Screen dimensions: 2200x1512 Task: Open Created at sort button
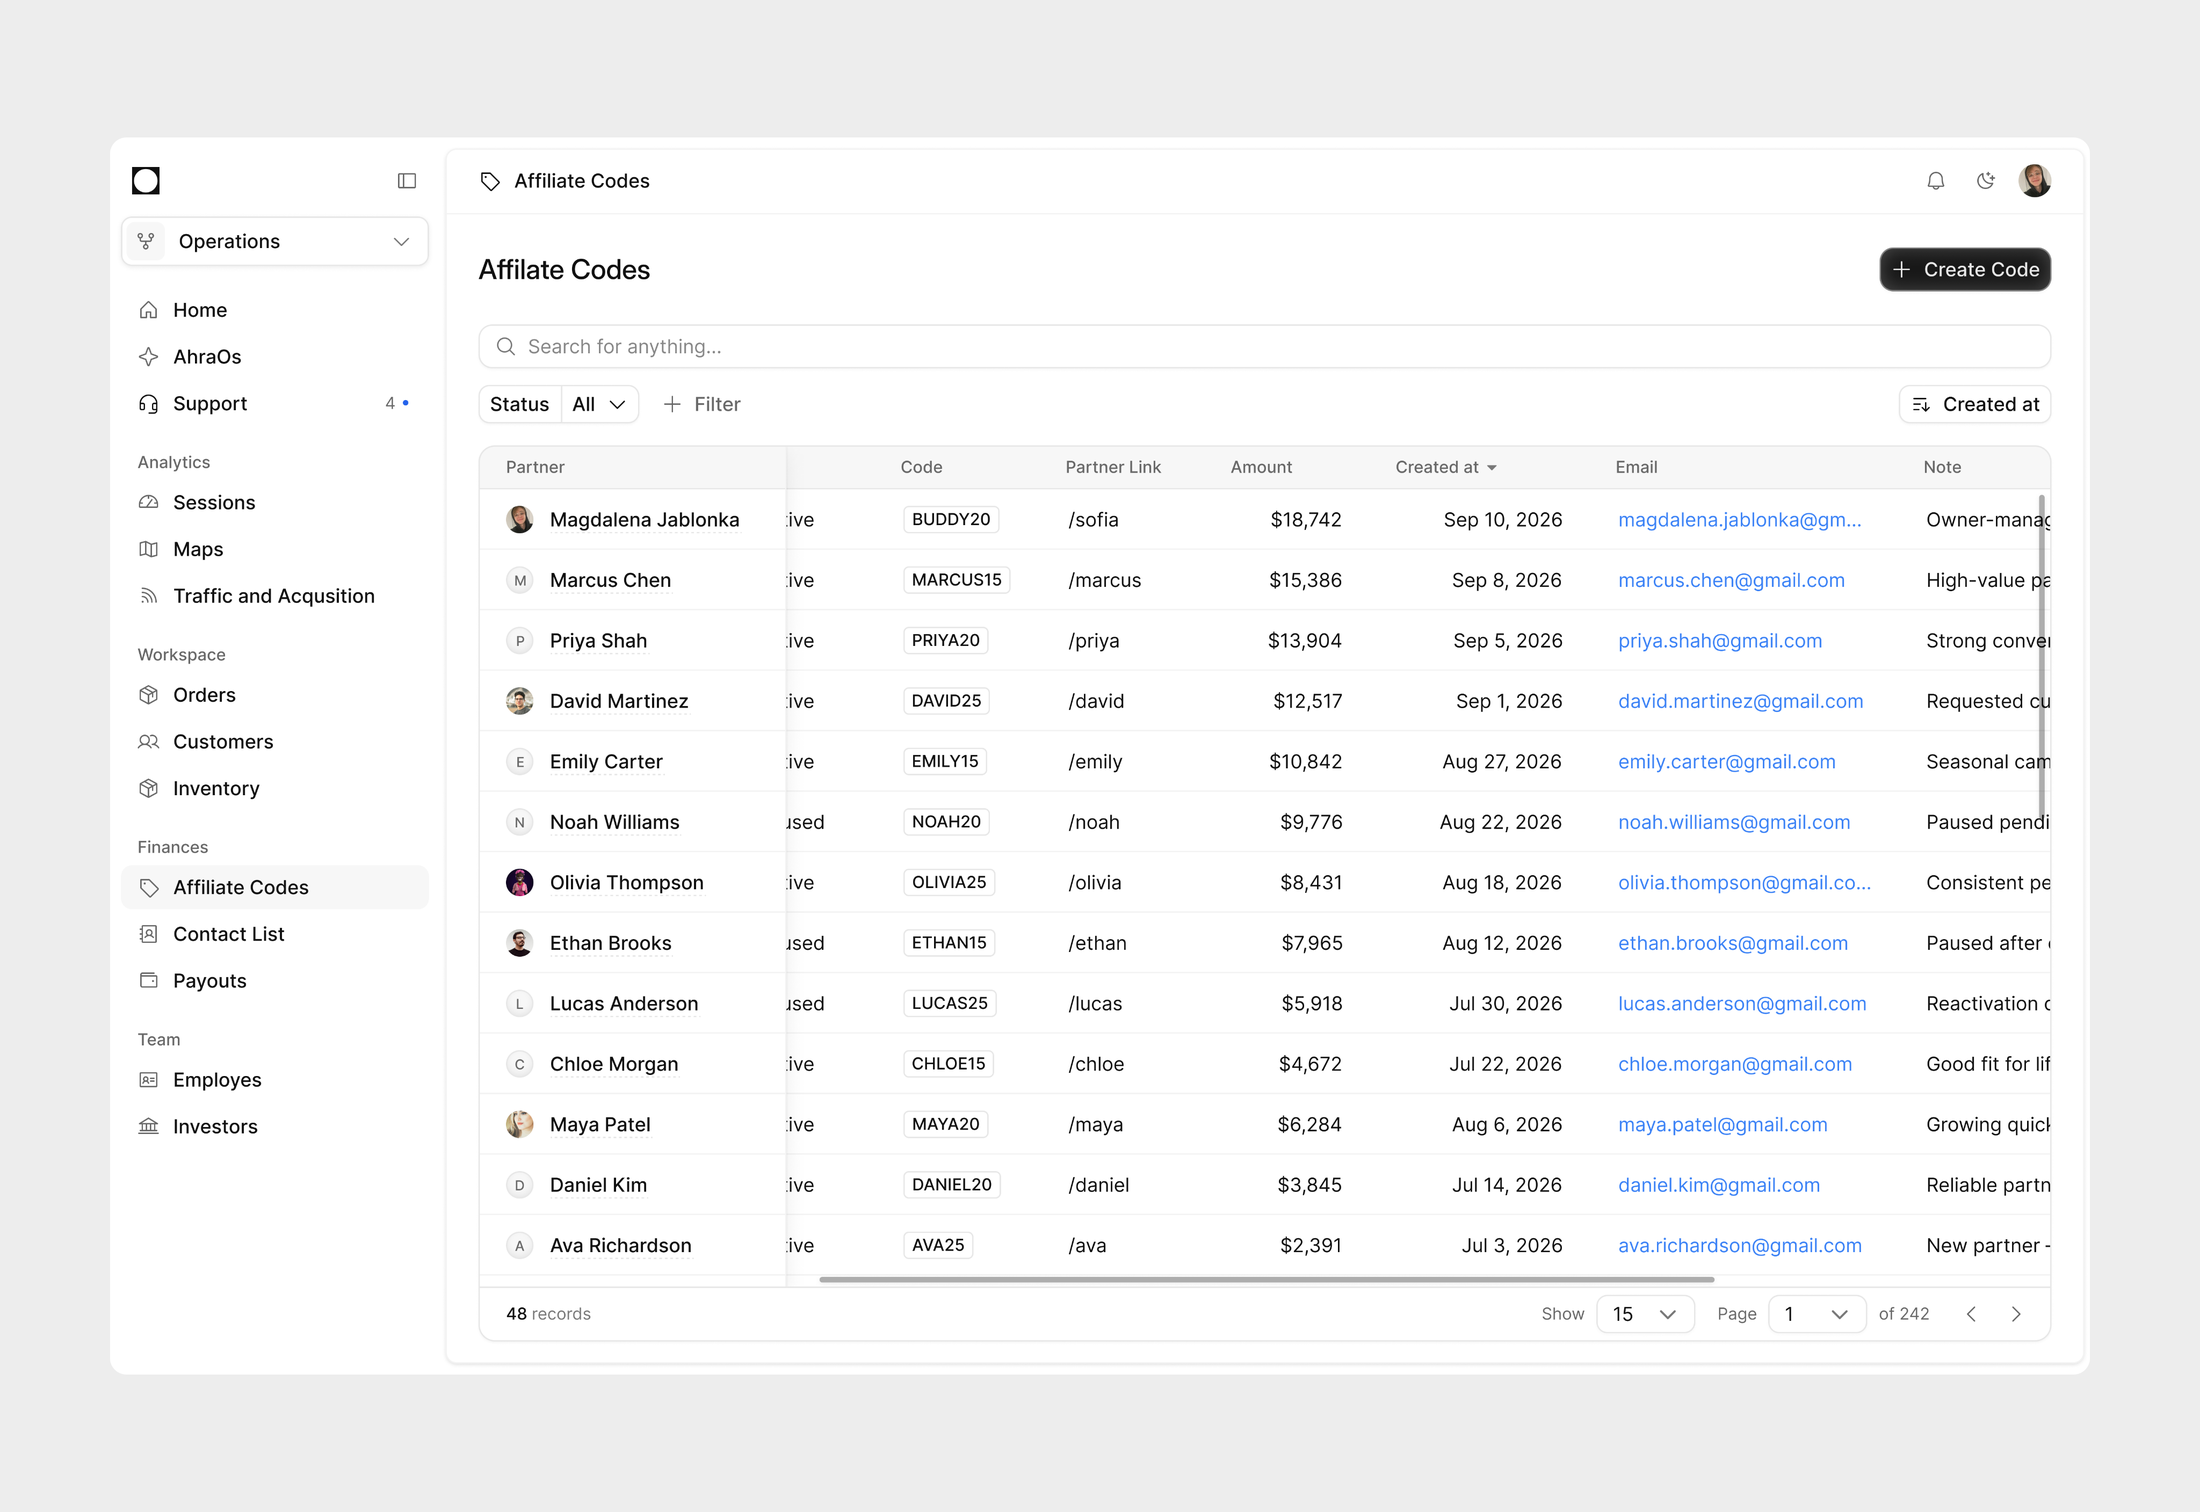pyautogui.click(x=1975, y=404)
